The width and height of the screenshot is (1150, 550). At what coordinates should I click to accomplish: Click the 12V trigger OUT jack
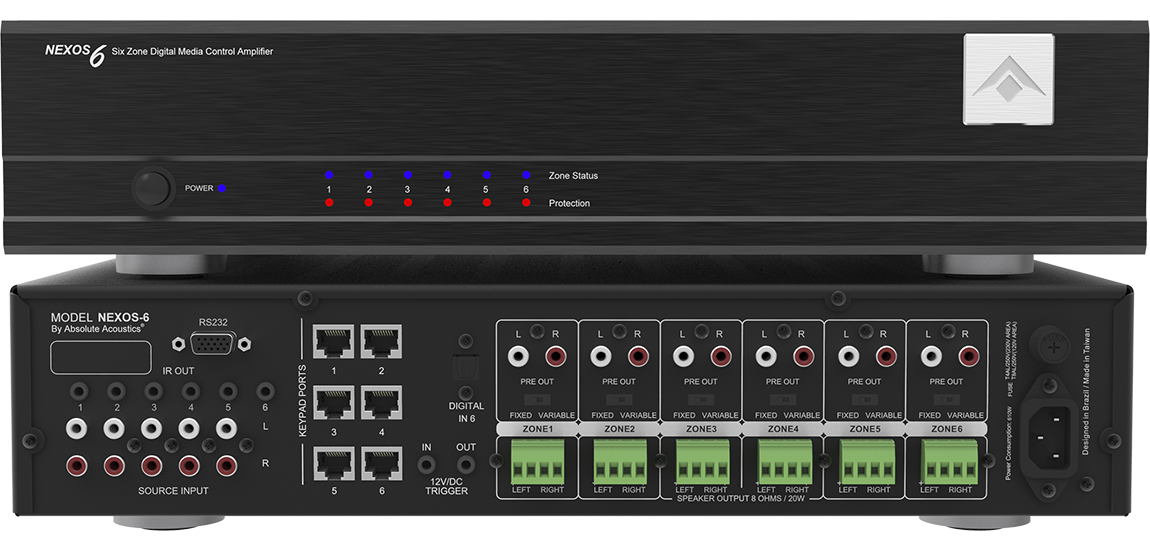pos(465,464)
